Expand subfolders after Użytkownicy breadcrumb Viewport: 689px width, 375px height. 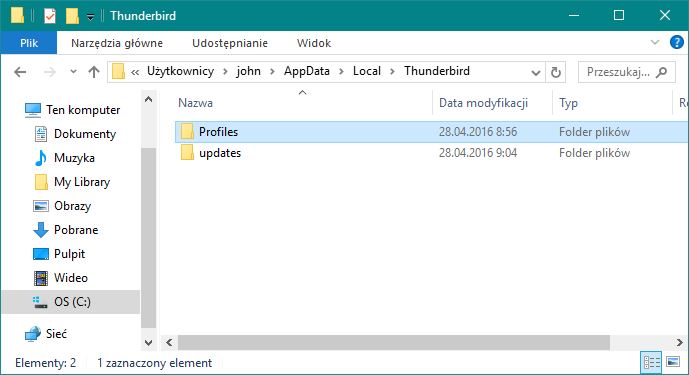point(225,72)
